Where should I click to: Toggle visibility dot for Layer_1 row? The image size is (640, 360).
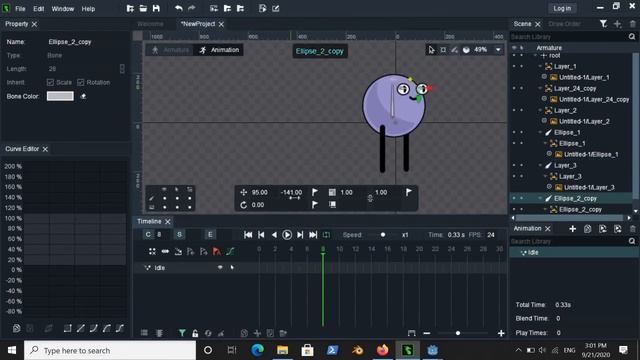click(x=514, y=67)
